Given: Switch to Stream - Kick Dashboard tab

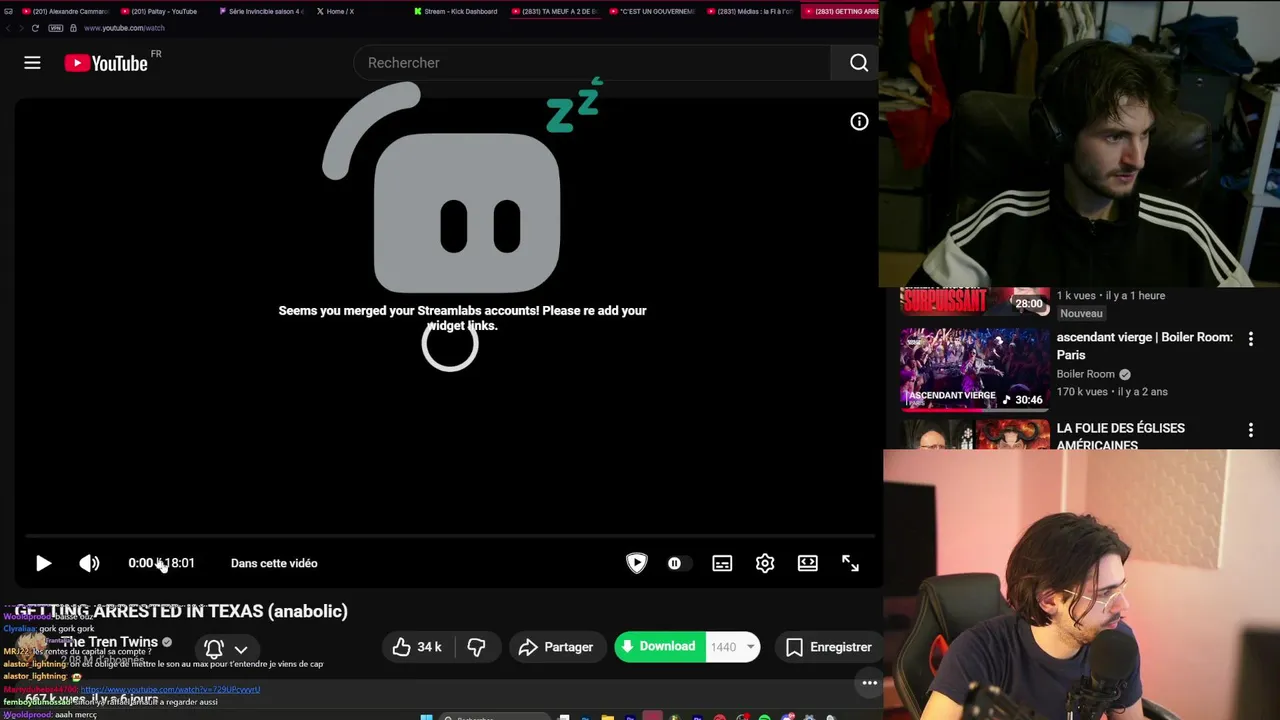Looking at the screenshot, I should tap(455, 11).
